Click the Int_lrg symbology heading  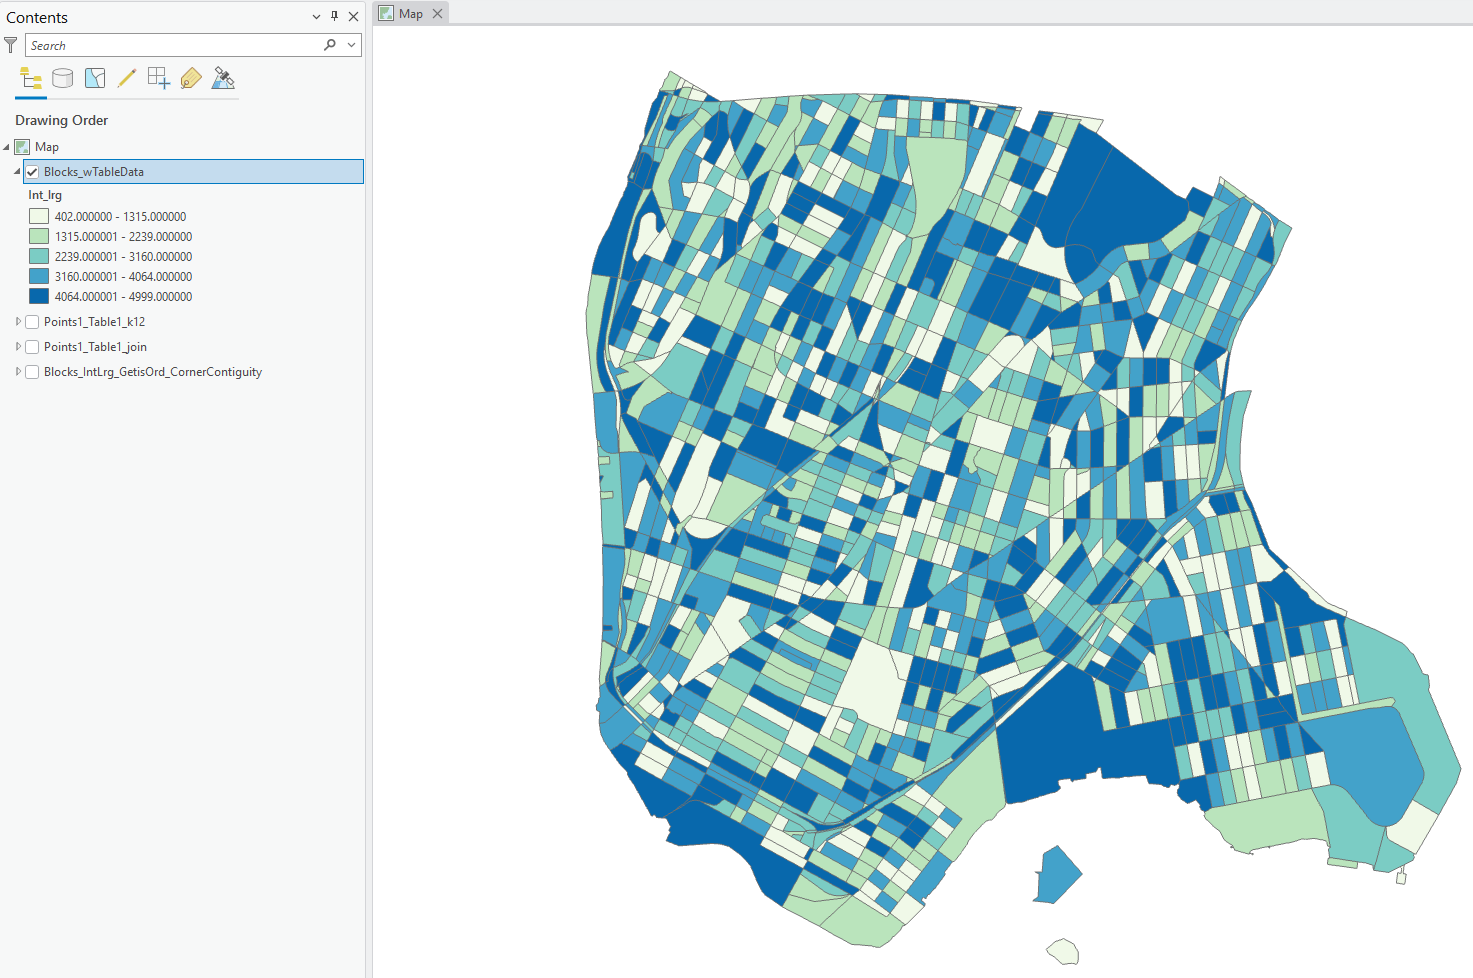tap(45, 195)
